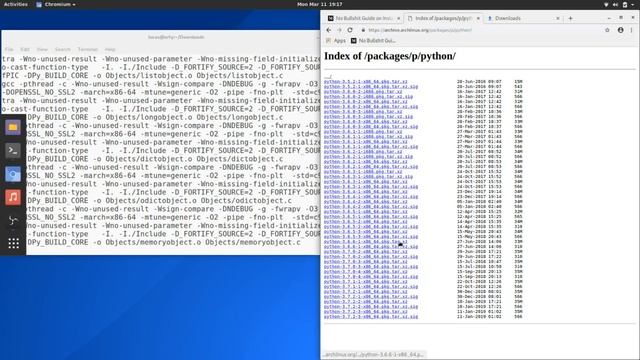640x360 pixels.
Task: Download python-3.6.1-1-x86_64.pkg.tar.xz
Action: point(366,142)
